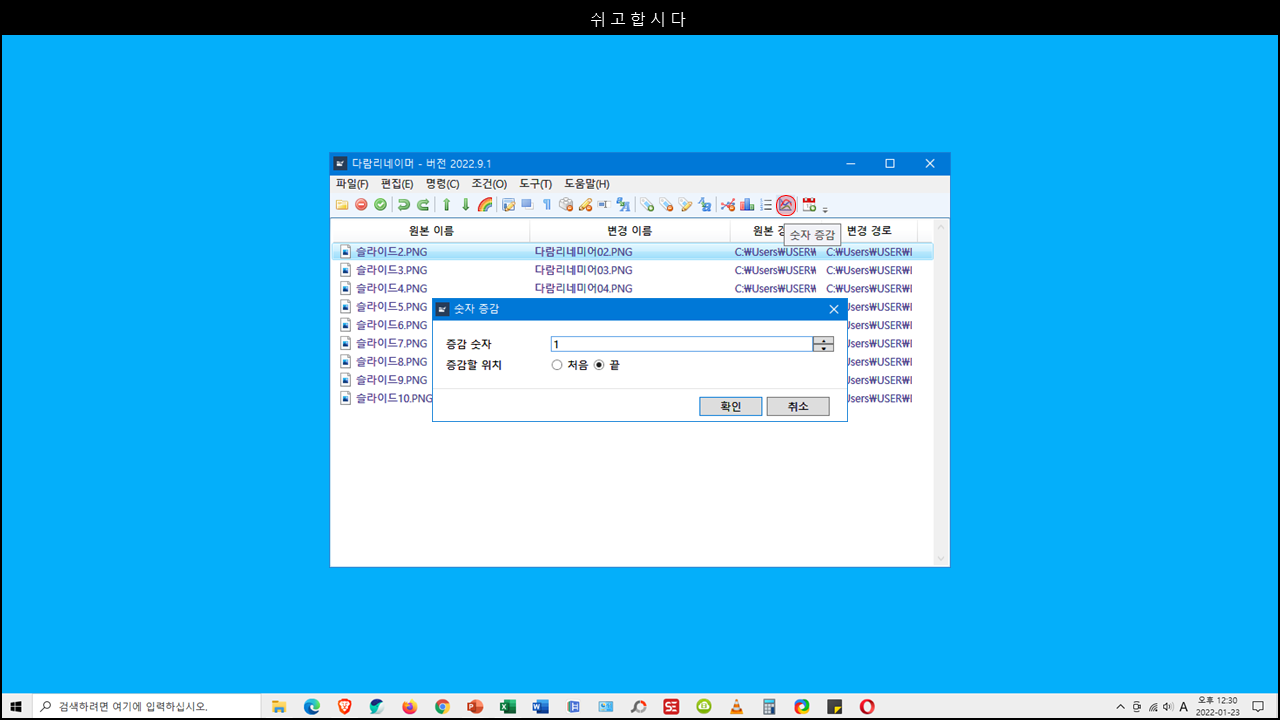Select the 끝 radio button
The image size is (1280, 720).
(x=599, y=365)
